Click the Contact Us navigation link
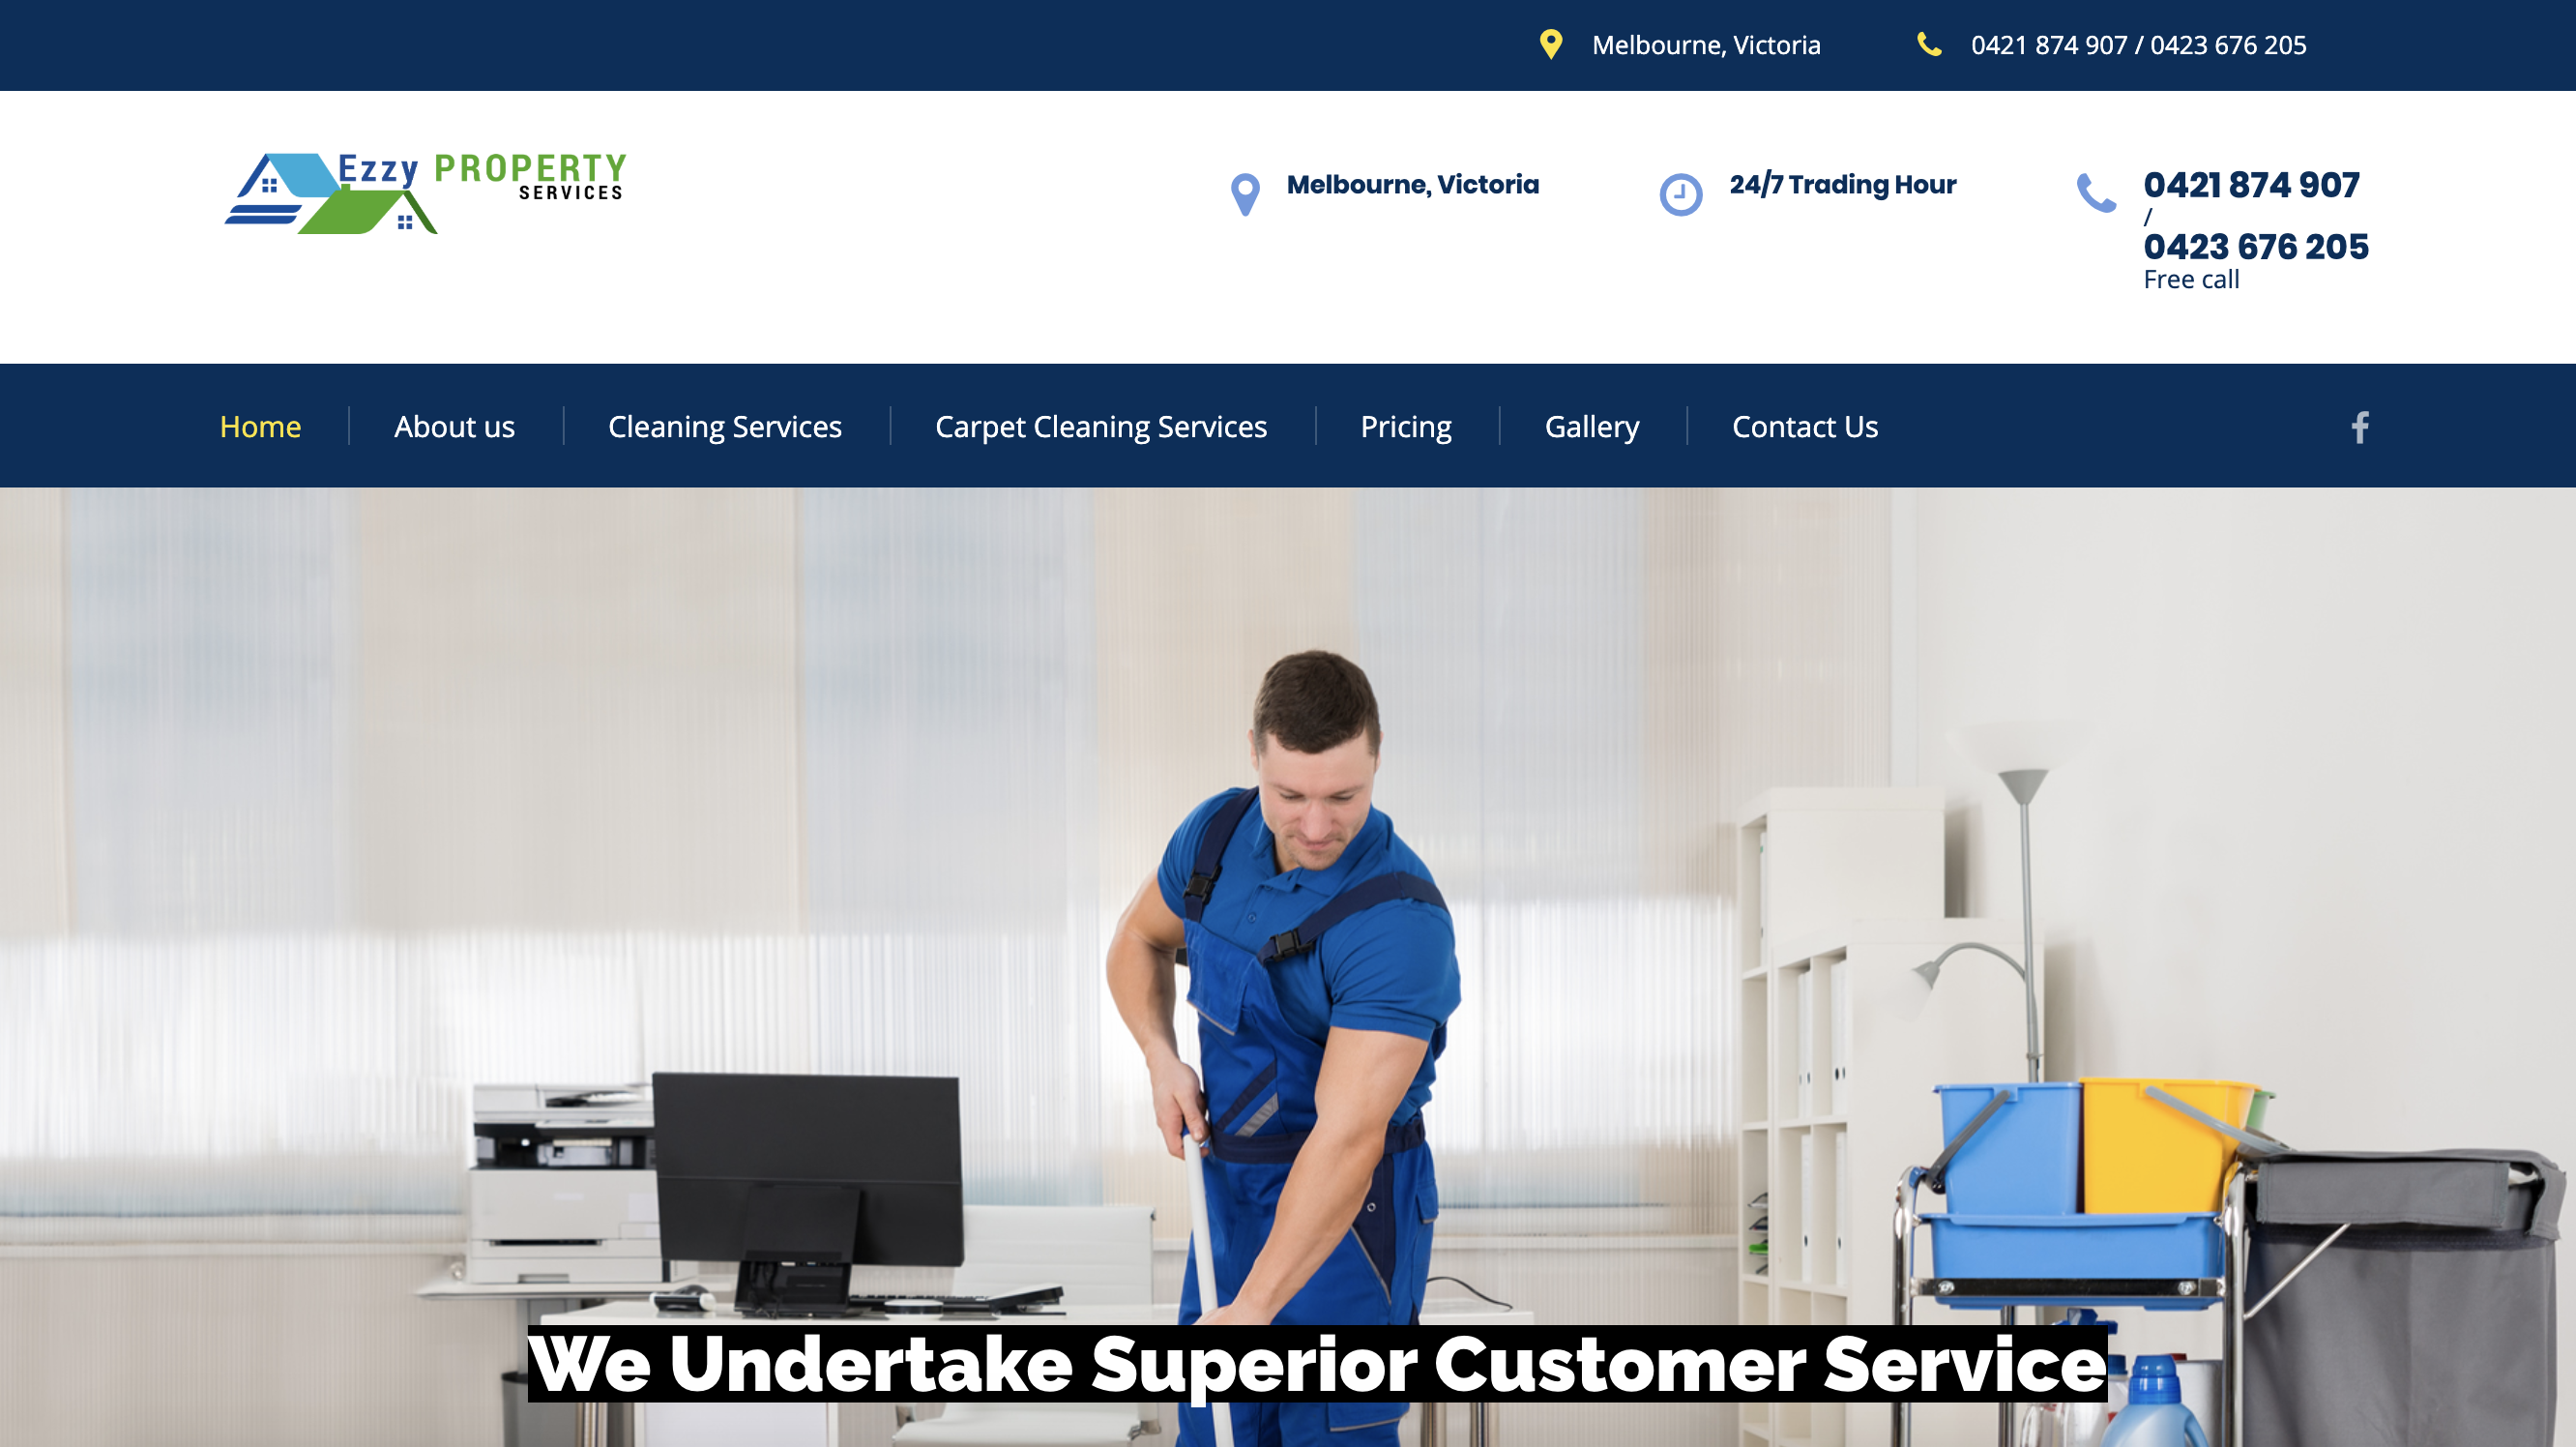The width and height of the screenshot is (2576, 1447). click(x=1802, y=425)
